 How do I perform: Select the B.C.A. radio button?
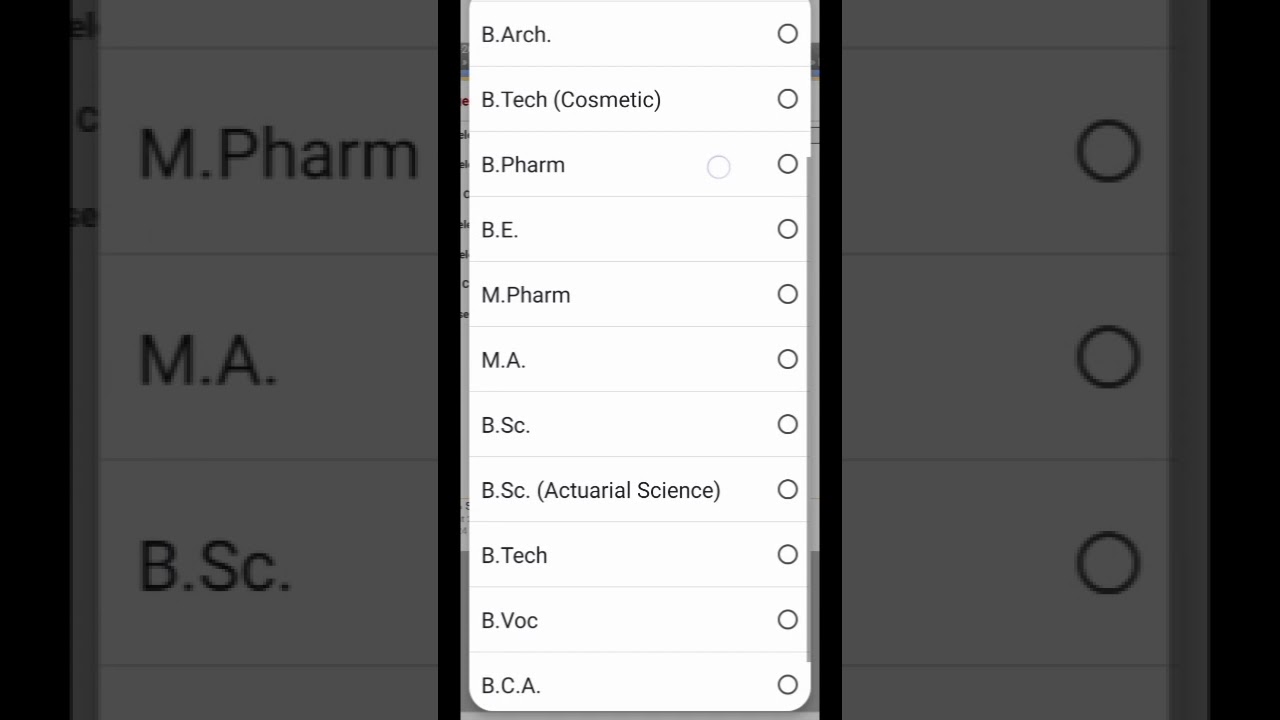pyautogui.click(x=788, y=685)
